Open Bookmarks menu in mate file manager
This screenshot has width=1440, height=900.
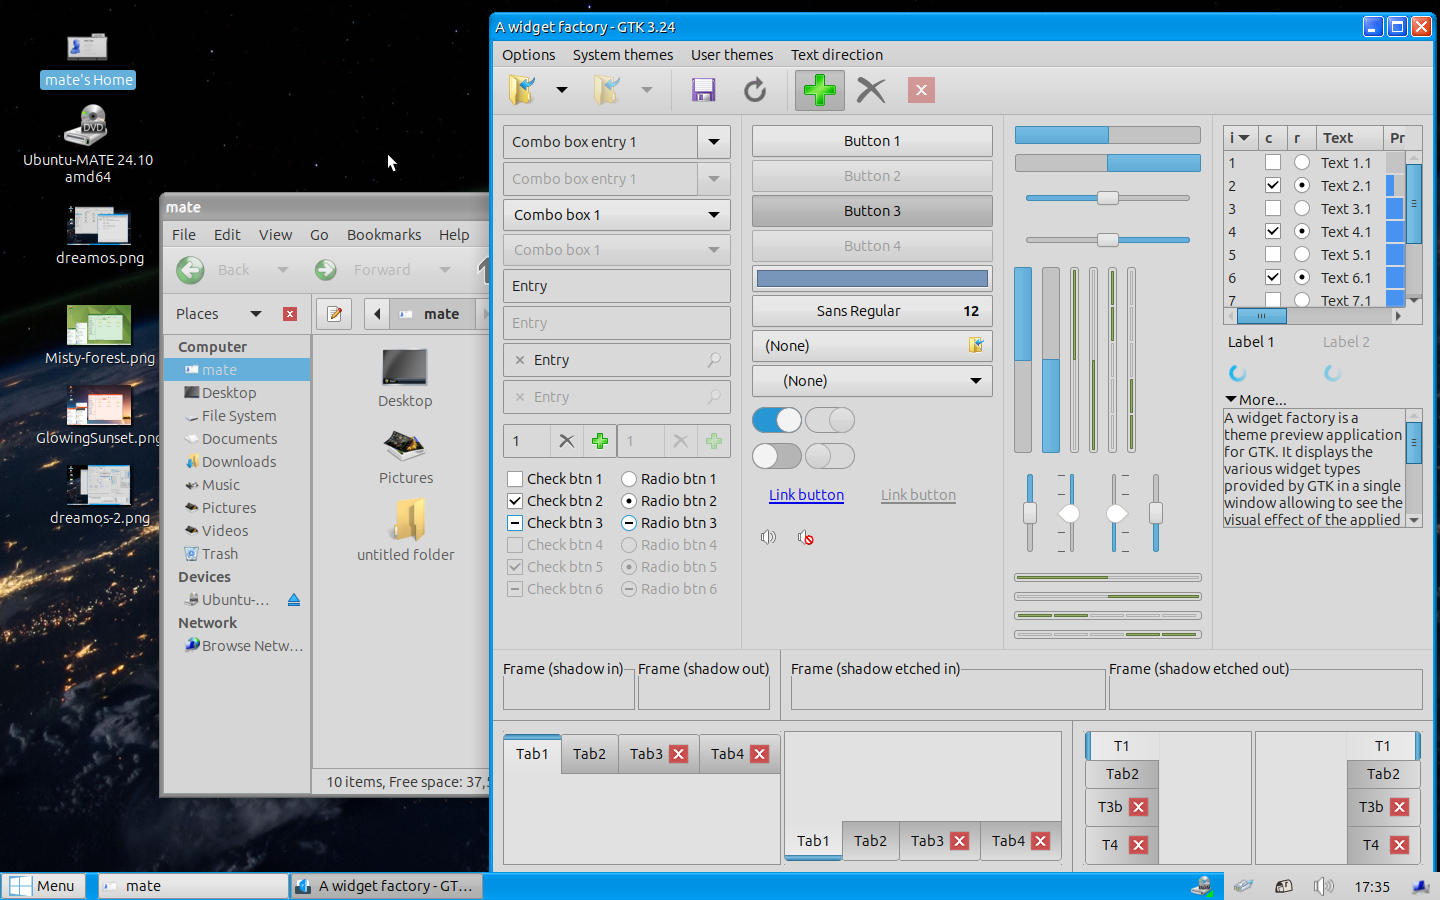tap(384, 235)
